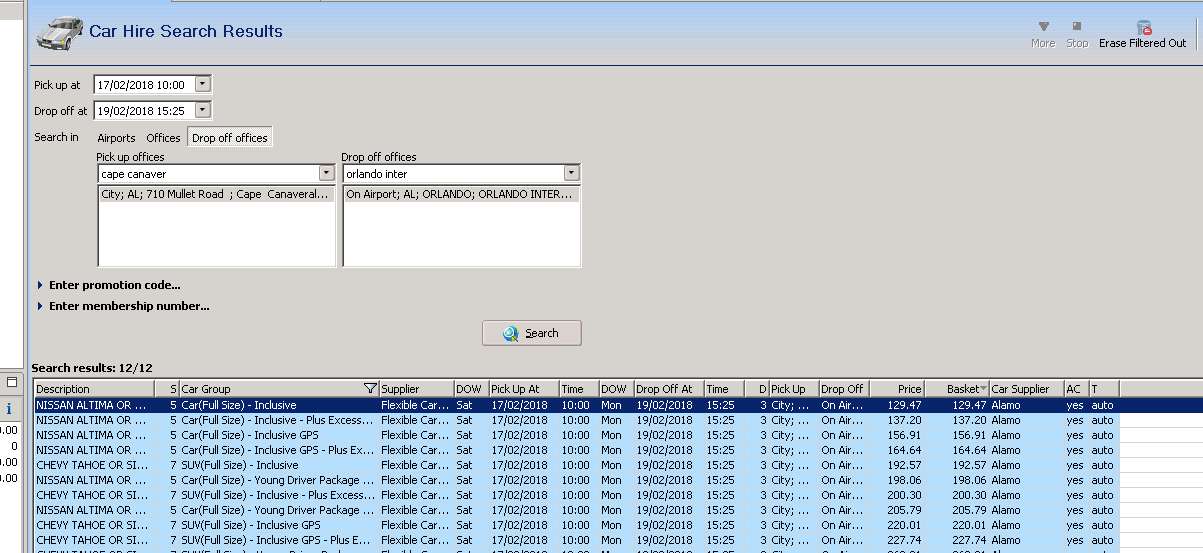Click the sort arrow in Basket column header

tap(984, 389)
